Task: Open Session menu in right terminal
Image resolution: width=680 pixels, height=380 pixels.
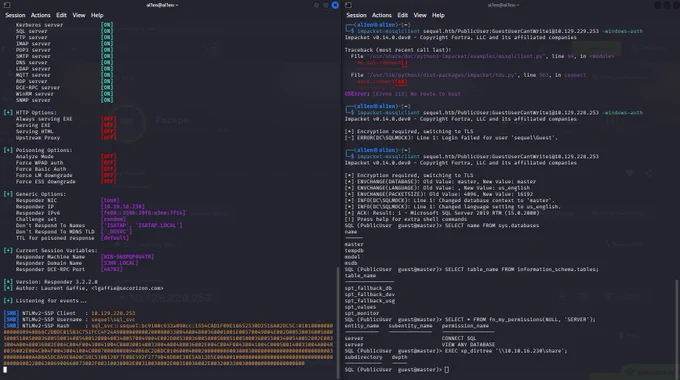Action: [x=356, y=15]
